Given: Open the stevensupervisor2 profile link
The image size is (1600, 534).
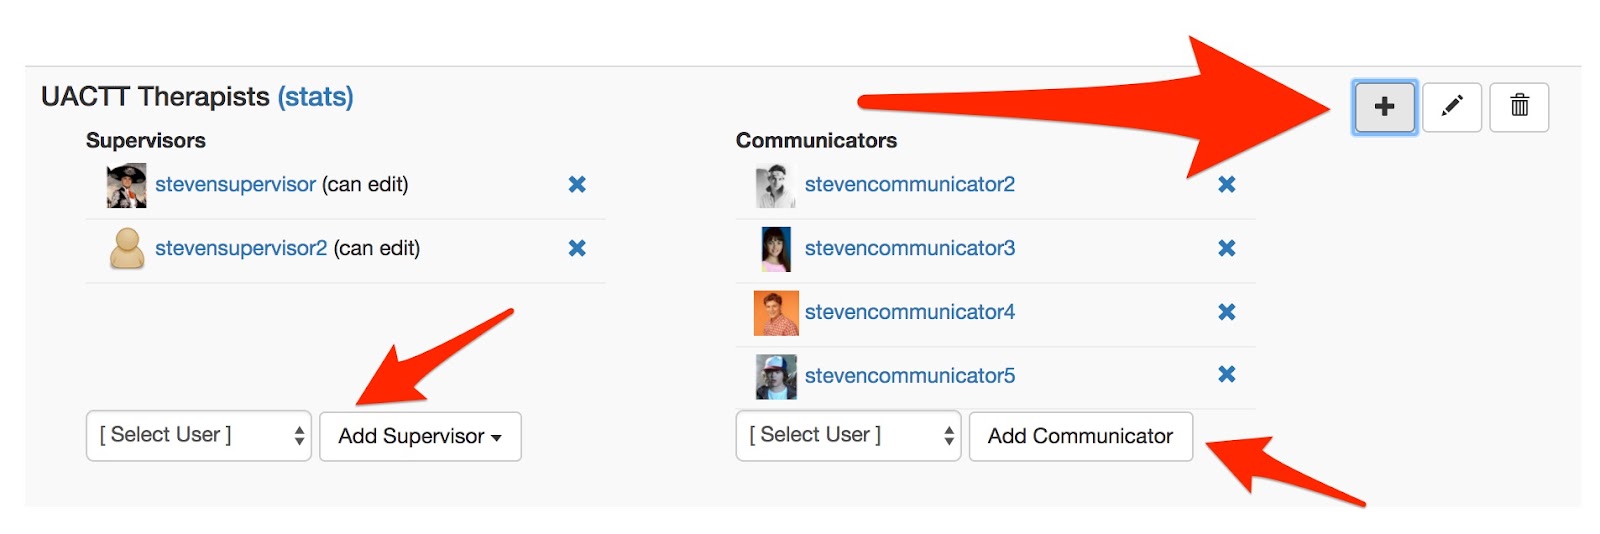Looking at the screenshot, I should [241, 248].
